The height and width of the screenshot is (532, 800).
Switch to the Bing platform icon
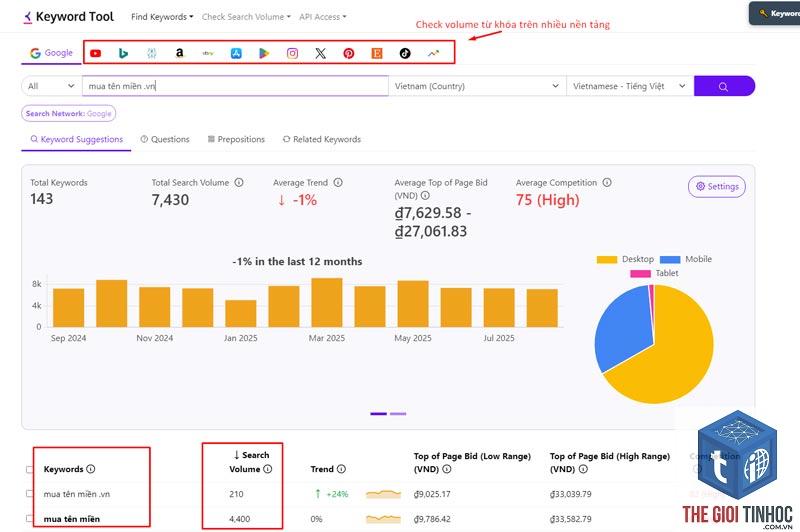[x=123, y=53]
